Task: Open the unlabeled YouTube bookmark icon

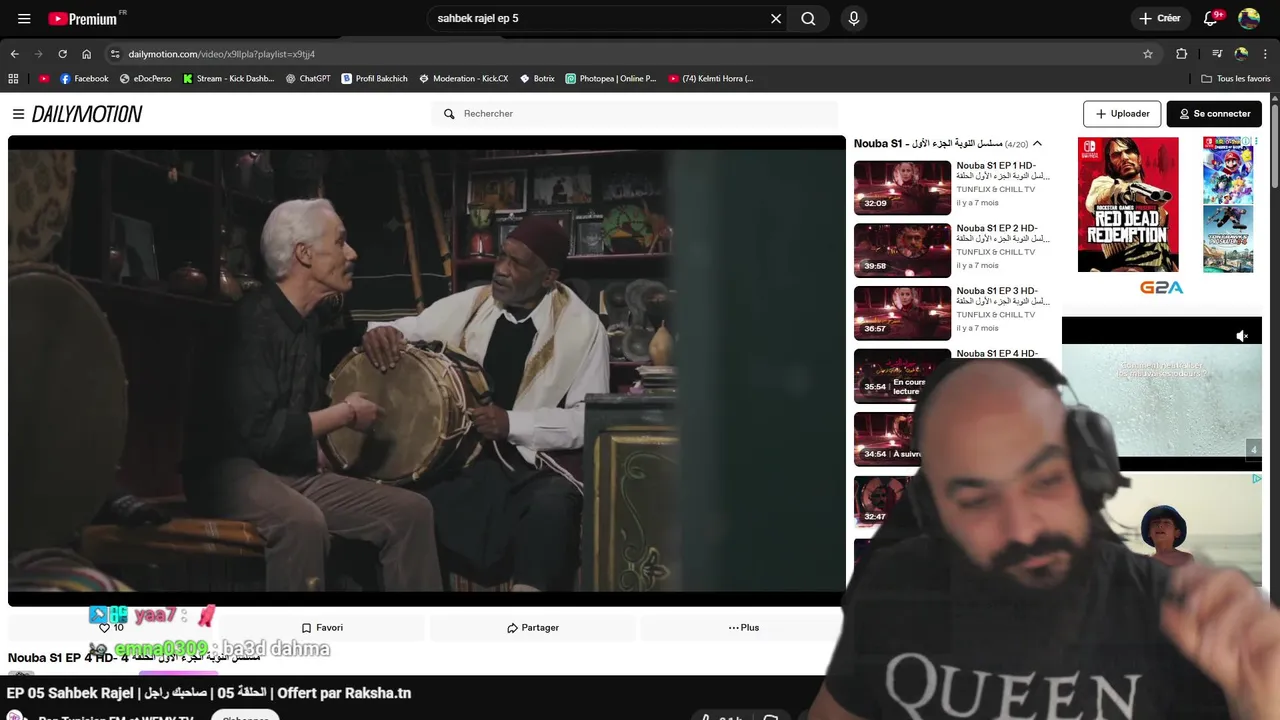Action: (44, 78)
